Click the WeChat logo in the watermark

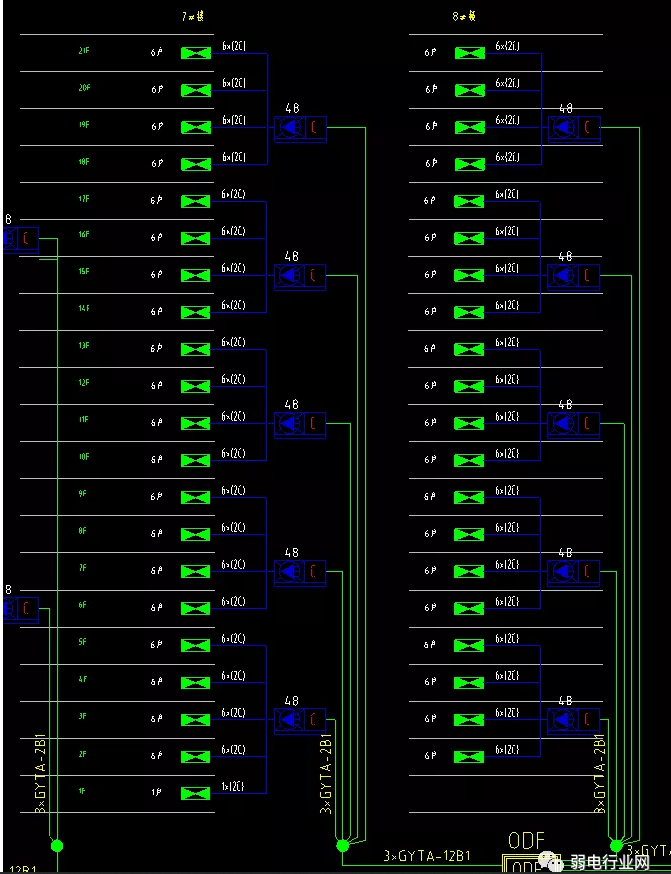(x=552, y=860)
